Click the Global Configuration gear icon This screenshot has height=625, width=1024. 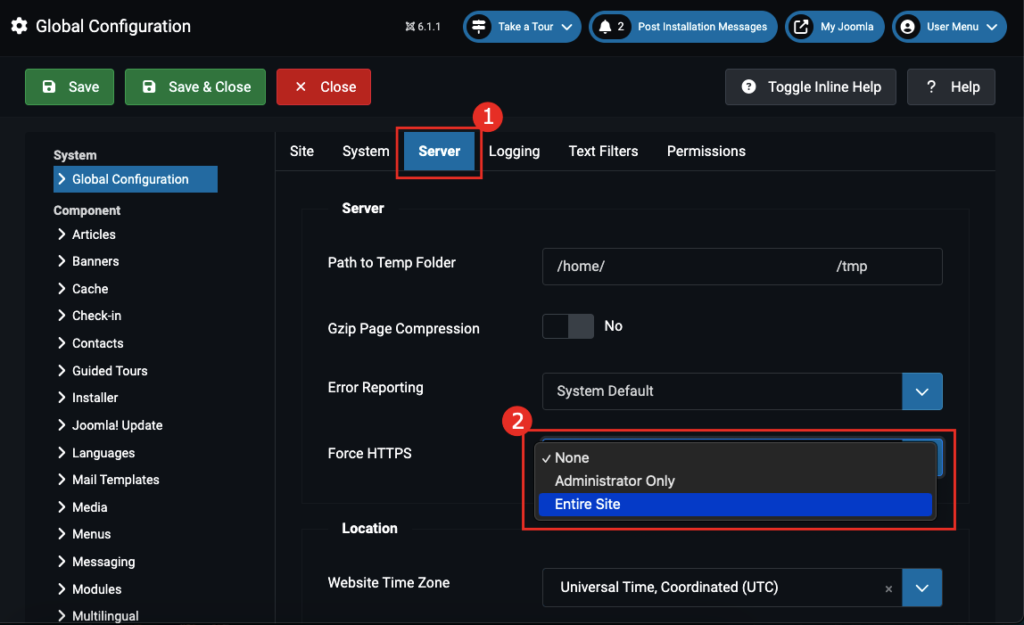click(19, 26)
